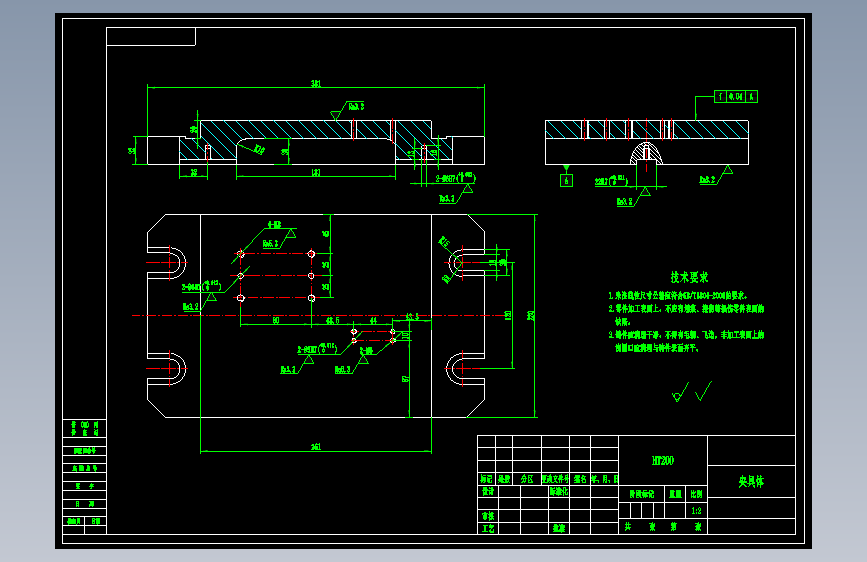Click the 分区 title block cell
This screenshot has height=562, width=867.
[x=527, y=479]
